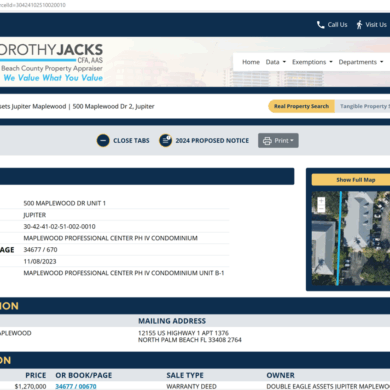Open the 2024 Proposed Notice link
This screenshot has height=390, width=390.
point(212,141)
